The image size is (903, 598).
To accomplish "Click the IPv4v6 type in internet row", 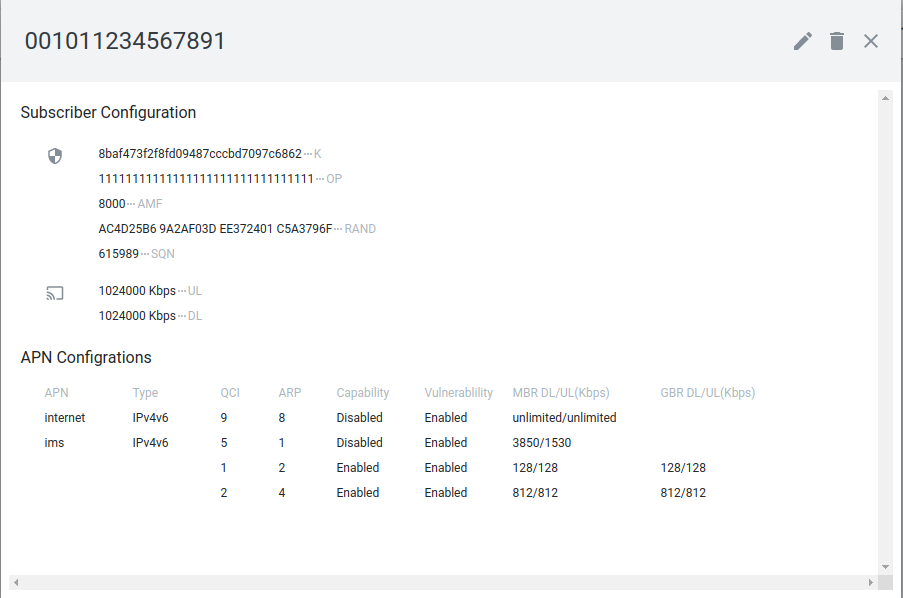I will tap(150, 418).
